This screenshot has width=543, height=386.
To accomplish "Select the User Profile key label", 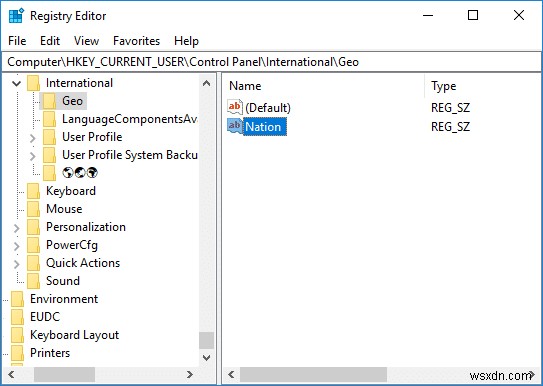I will (92, 137).
